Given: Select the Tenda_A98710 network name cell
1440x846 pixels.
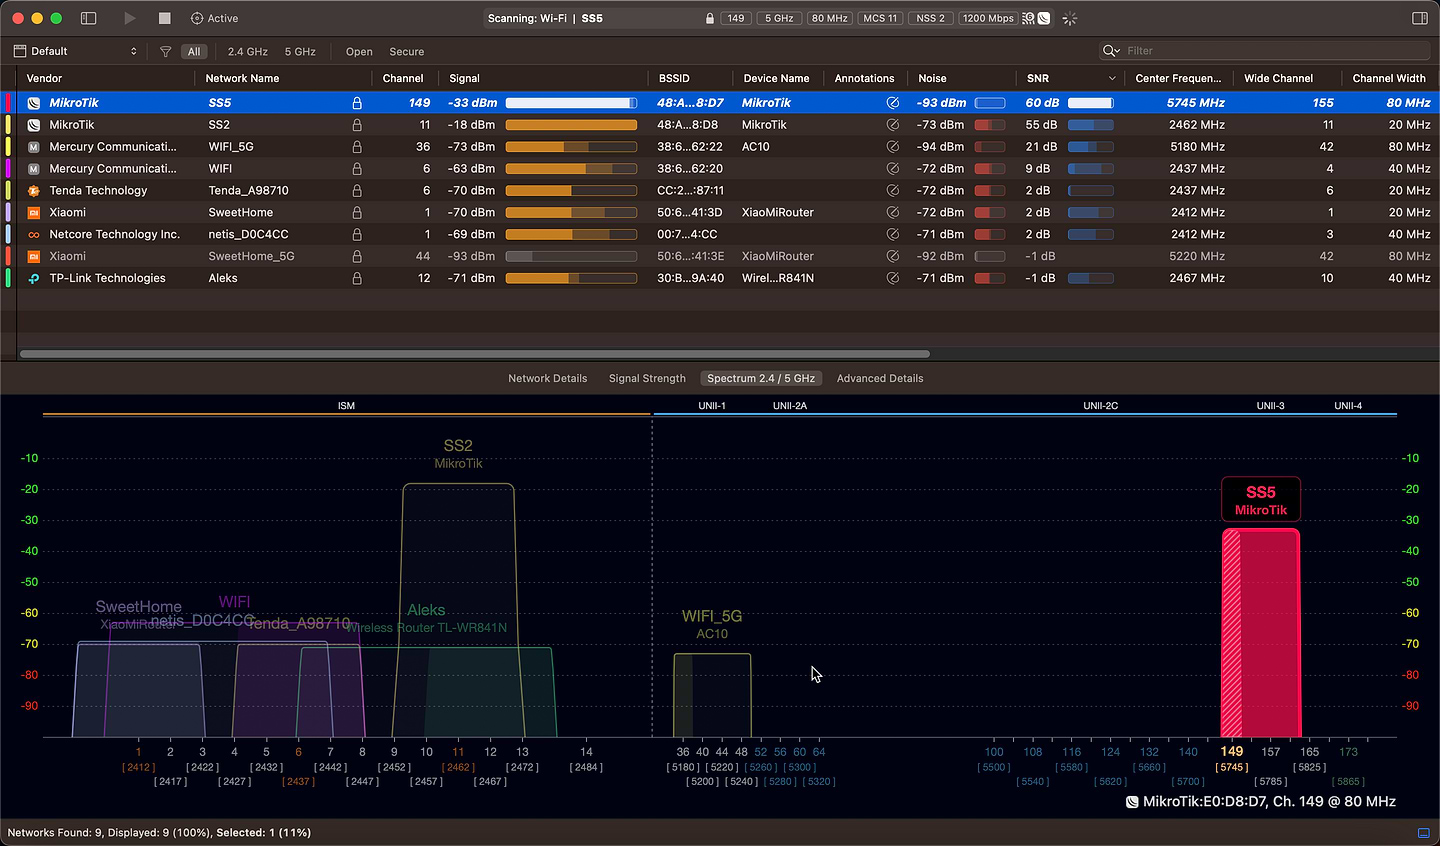Looking at the screenshot, I should click(x=248, y=190).
